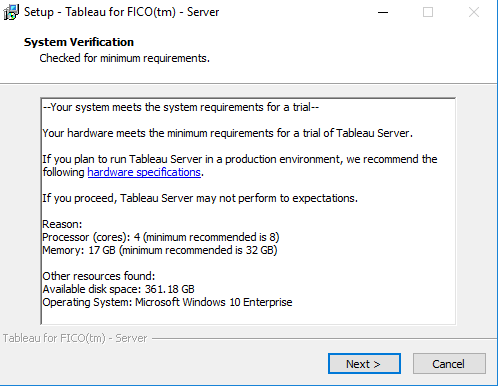
Task: Click the 'Reason:' label in the text box
Action: tap(62, 224)
